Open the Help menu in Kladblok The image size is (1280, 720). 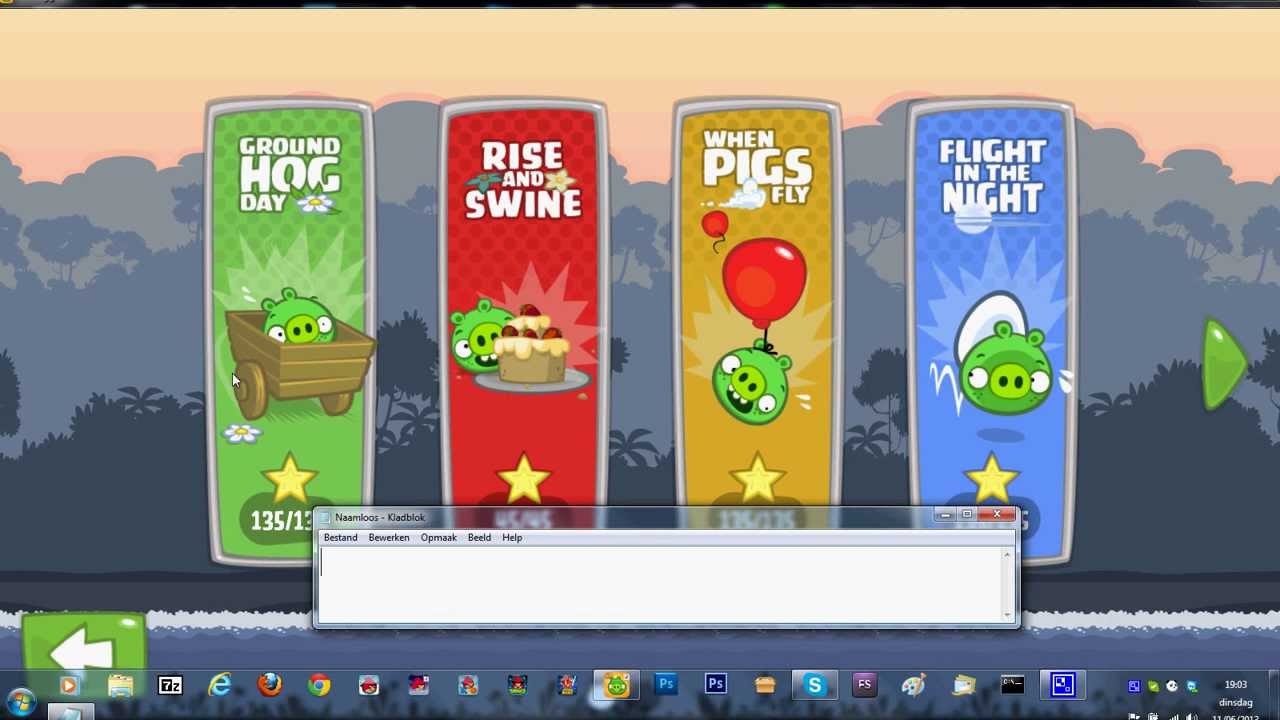[512, 538]
